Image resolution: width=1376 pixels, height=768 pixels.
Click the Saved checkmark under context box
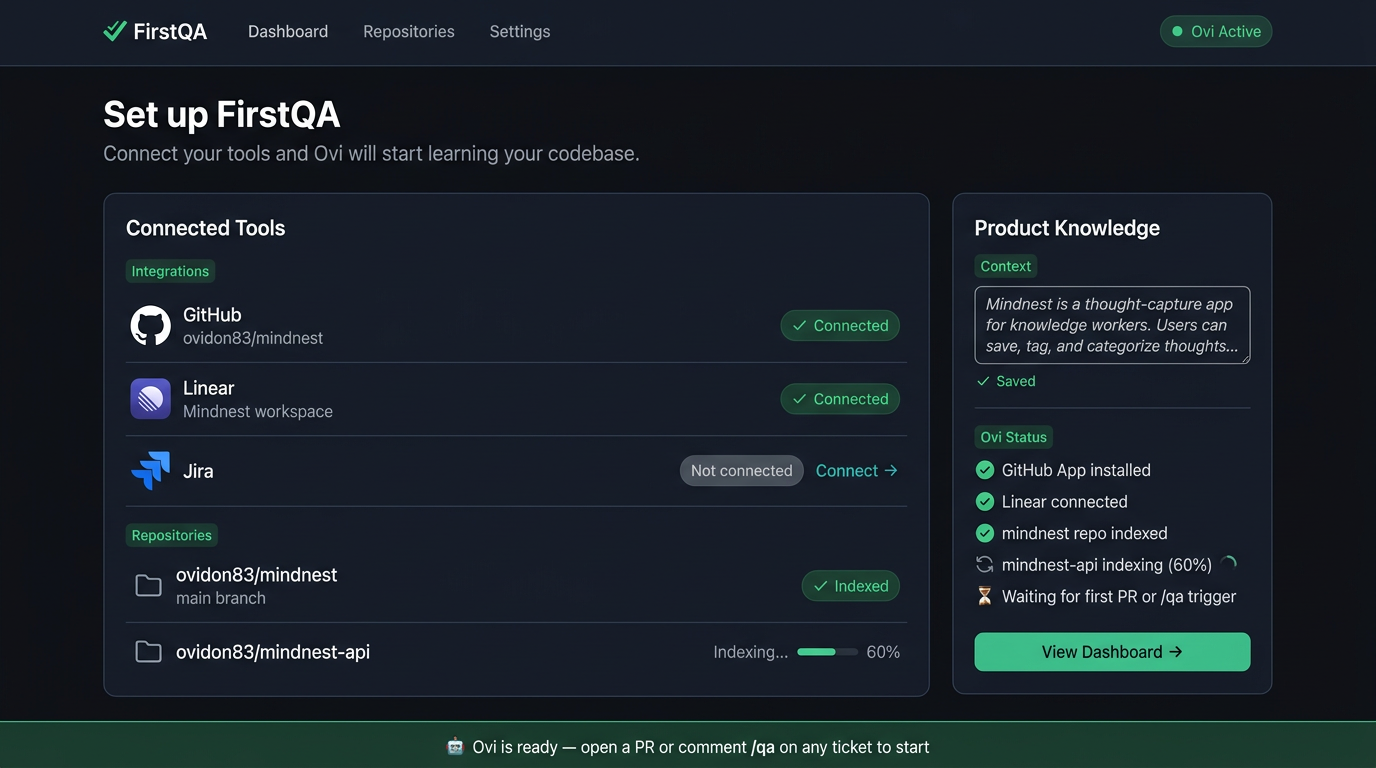coord(983,381)
